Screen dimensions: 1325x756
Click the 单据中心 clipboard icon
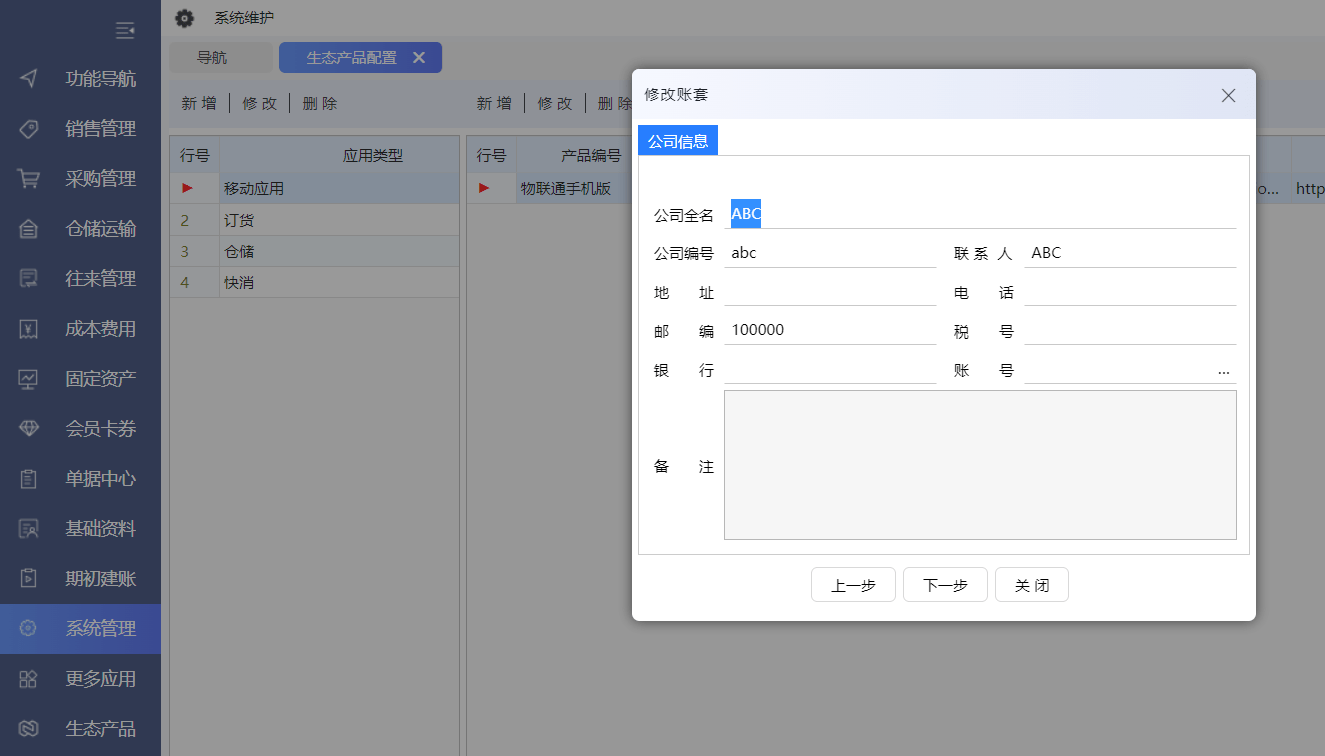(x=29, y=479)
